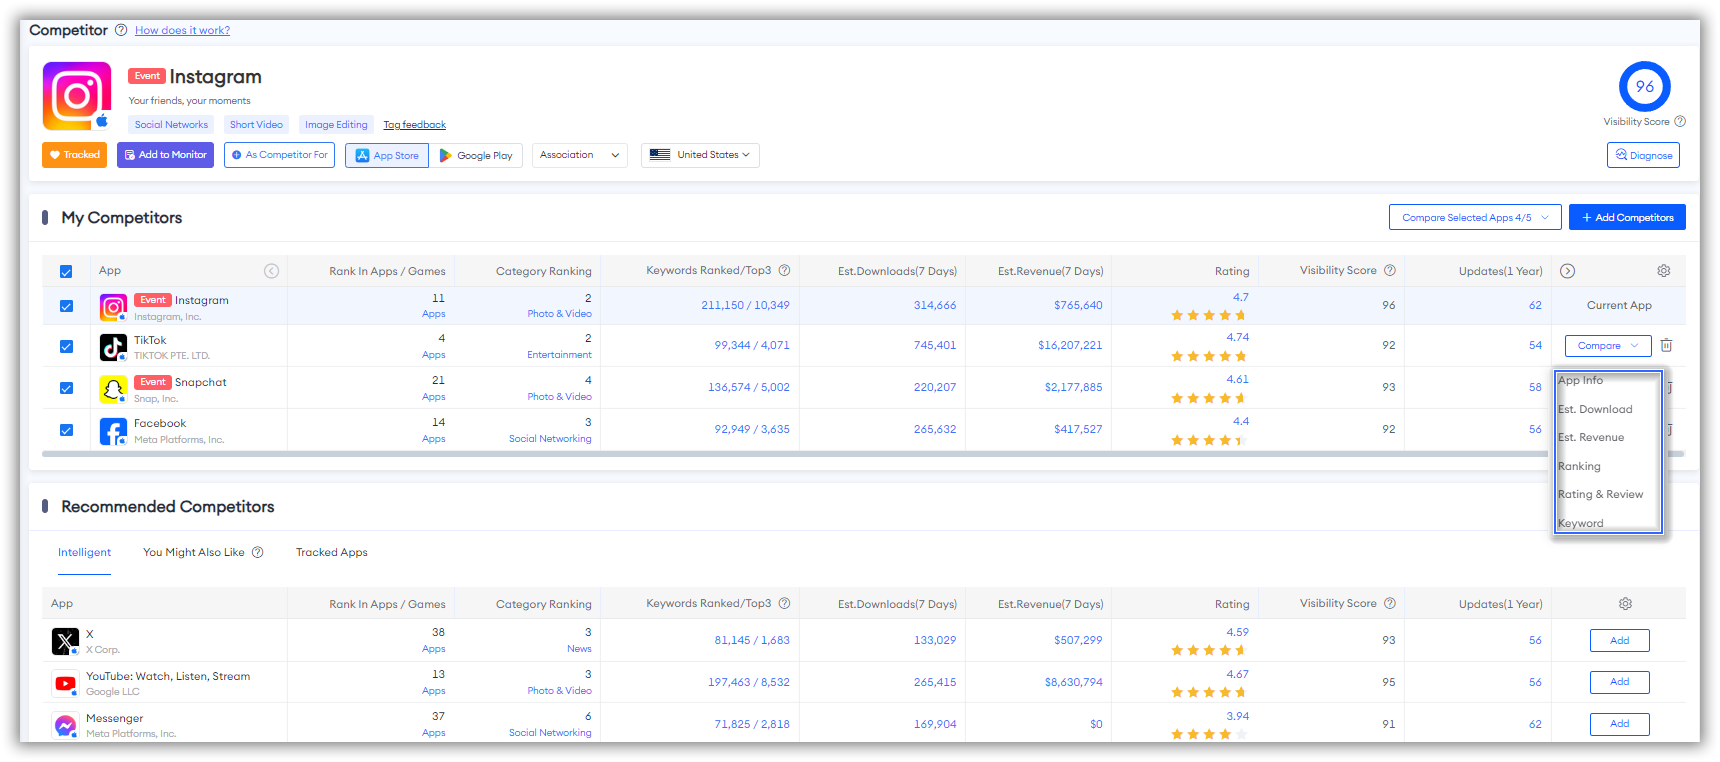Click the large Instagram app icon in header
The image size is (1720, 762).
click(x=77, y=96)
